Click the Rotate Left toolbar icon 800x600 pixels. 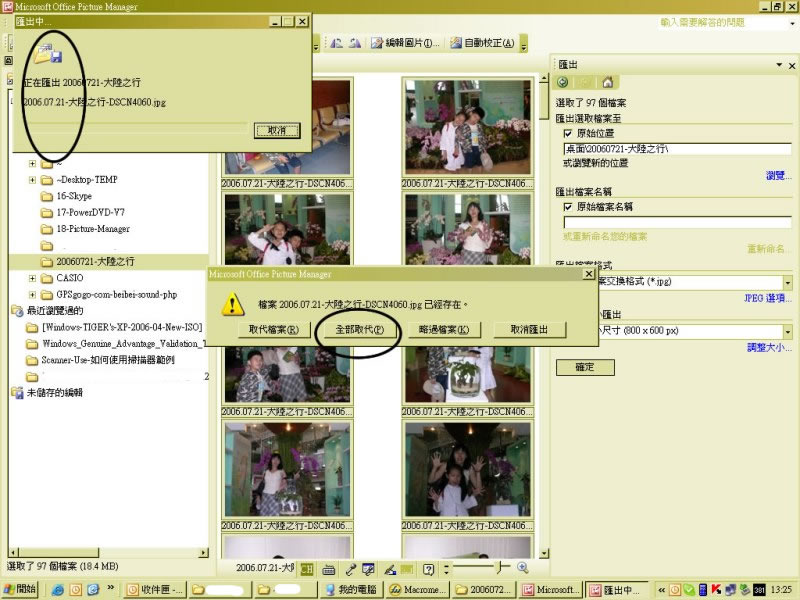336,43
